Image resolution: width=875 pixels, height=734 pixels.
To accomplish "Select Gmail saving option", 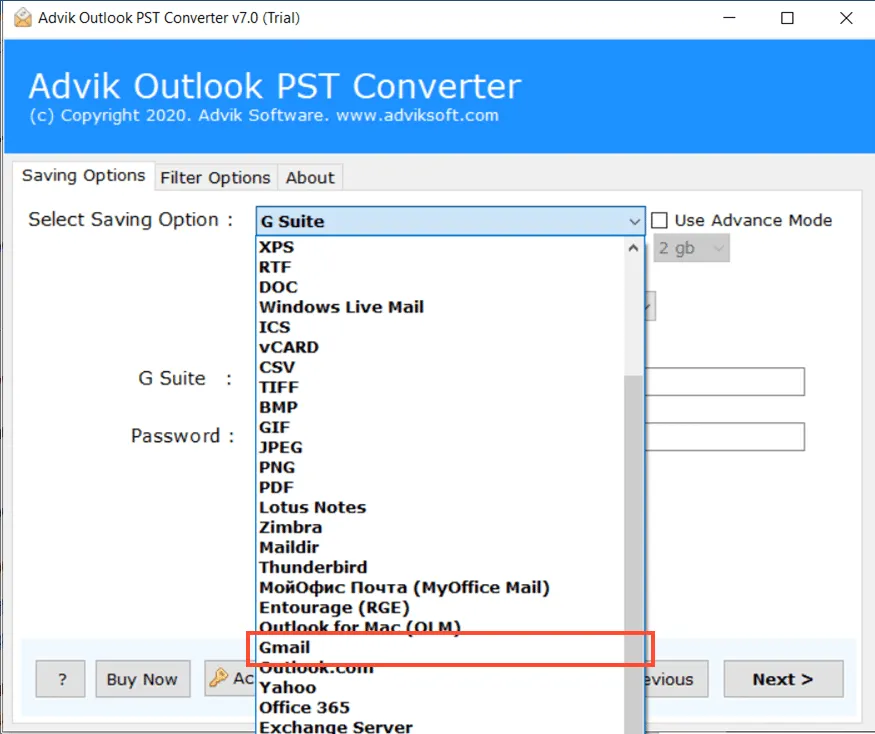I will [x=441, y=647].
